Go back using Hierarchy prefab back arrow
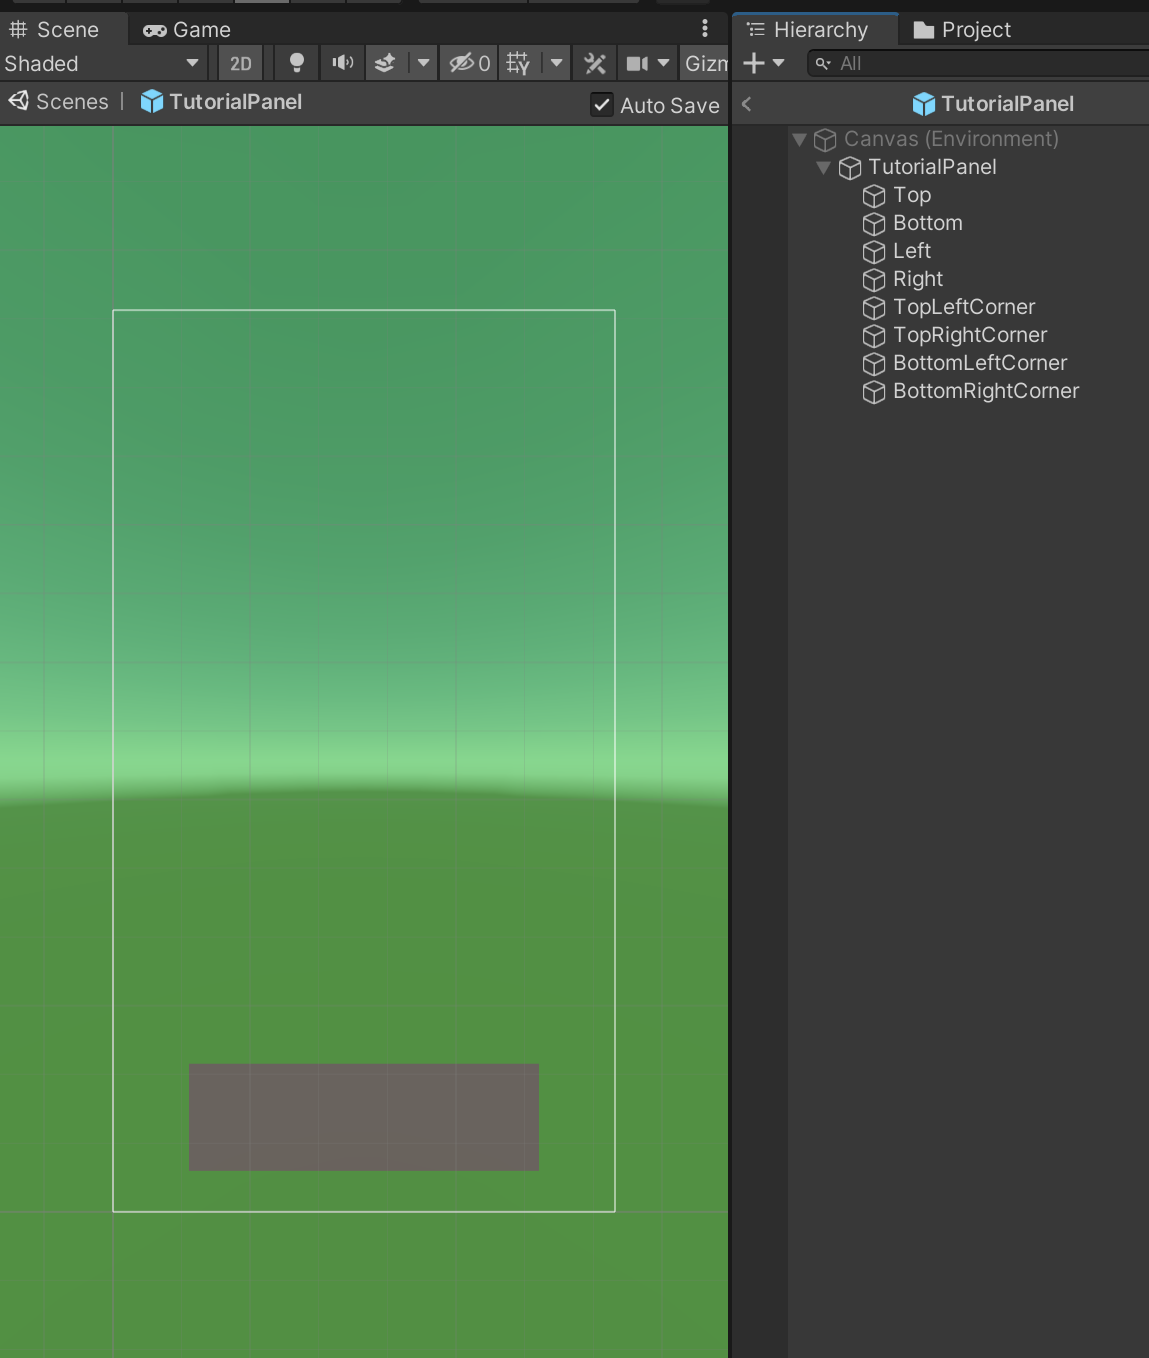This screenshot has width=1149, height=1358. tap(746, 103)
